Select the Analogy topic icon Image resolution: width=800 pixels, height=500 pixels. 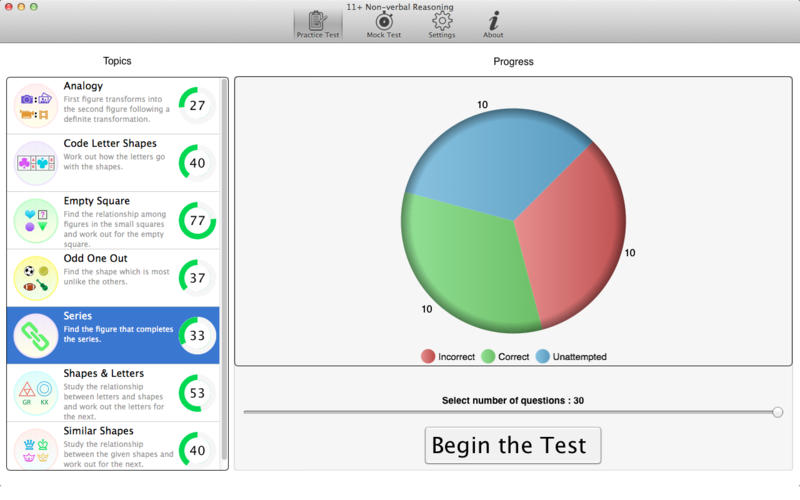coord(35,106)
